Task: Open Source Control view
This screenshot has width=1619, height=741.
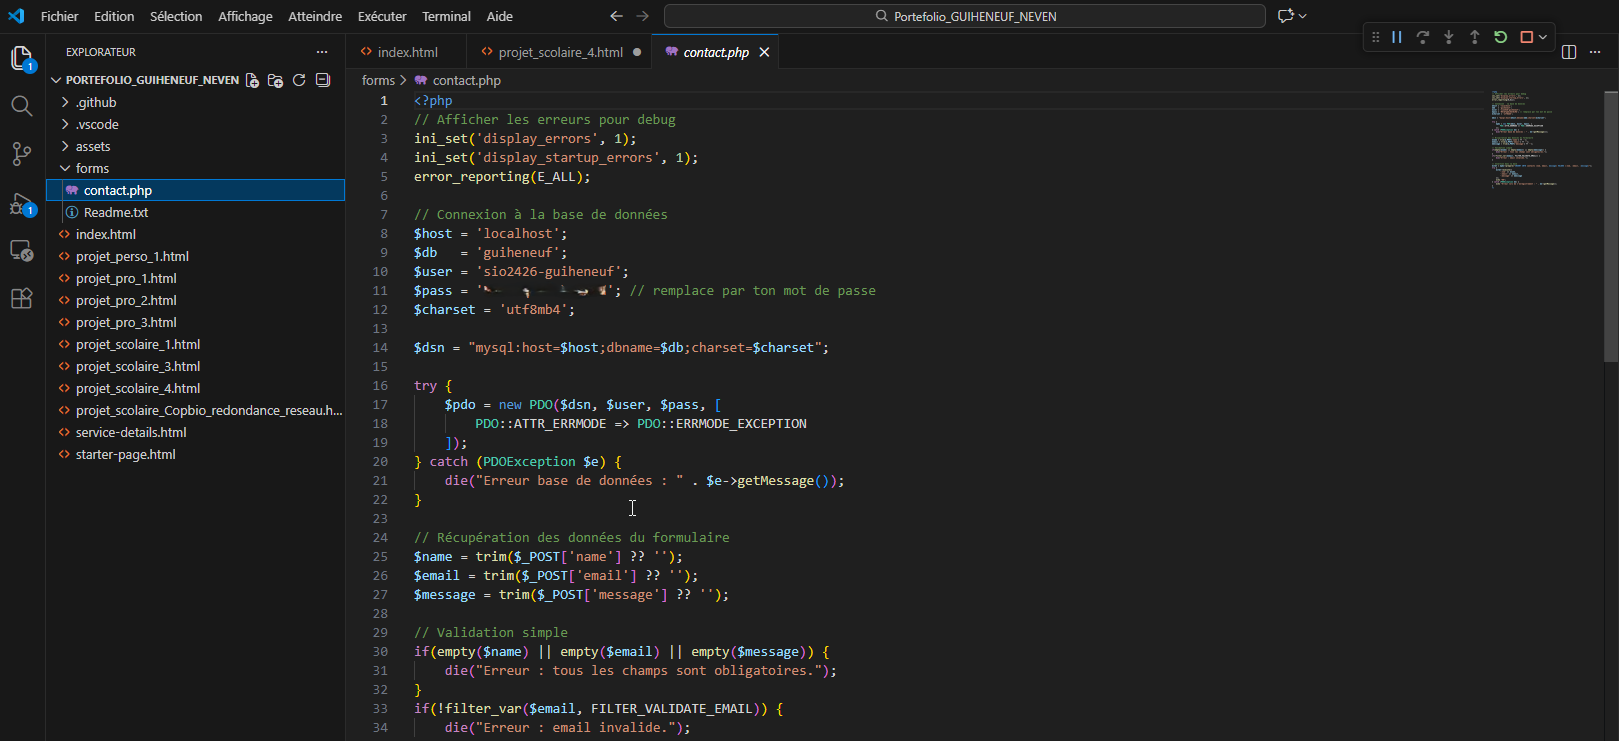Action: [x=21, y=153]
